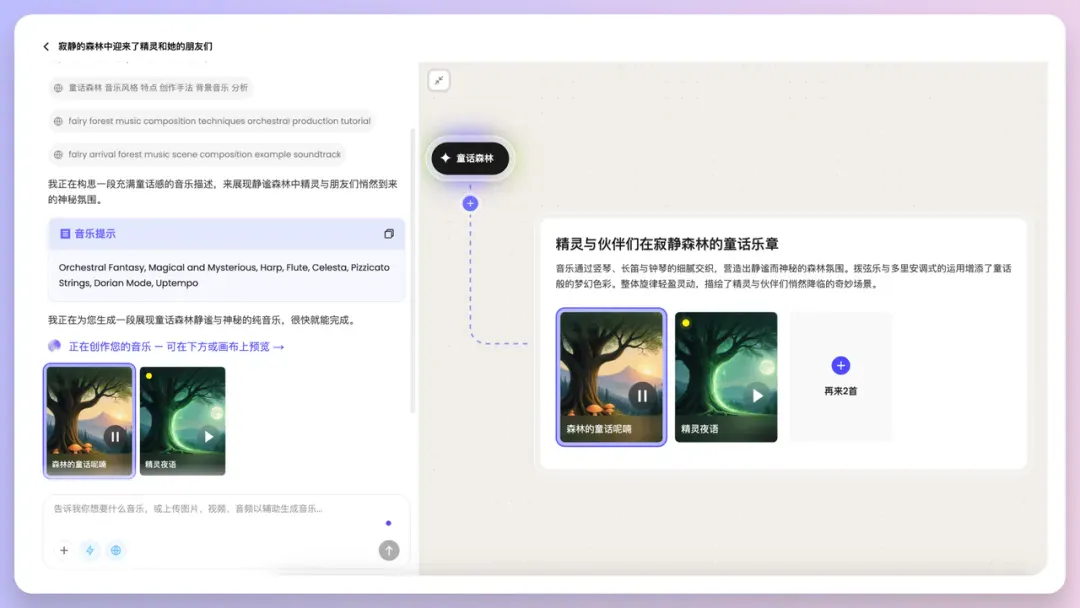Collapse the canvas with the shrink icon
This screenshot has width=1080, height=608.
(x=439, y=81)
